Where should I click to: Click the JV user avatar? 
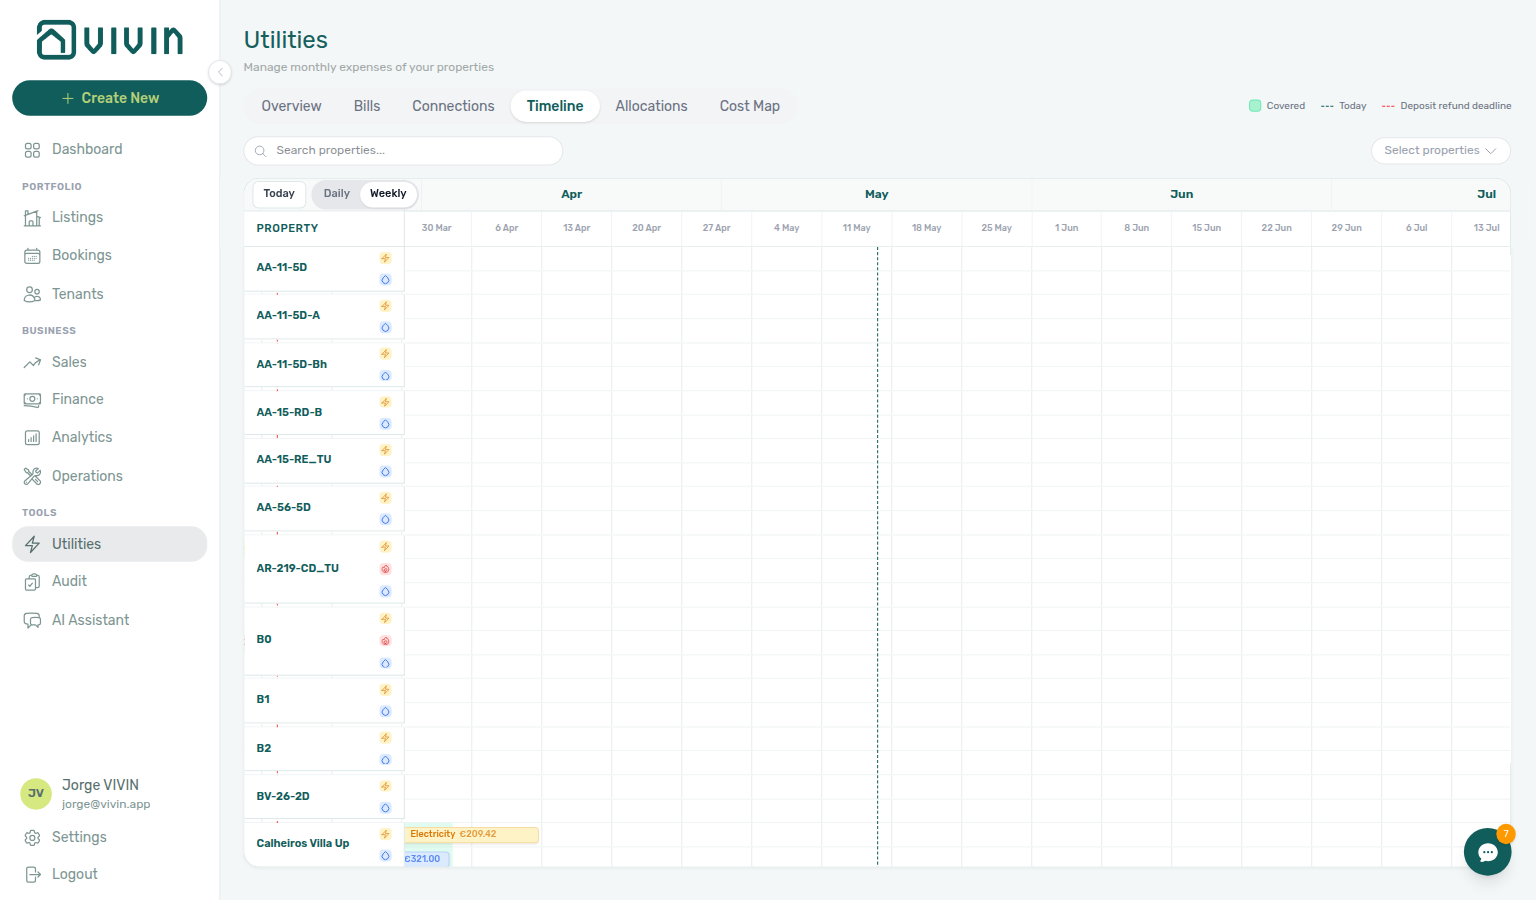coord(36,794)
